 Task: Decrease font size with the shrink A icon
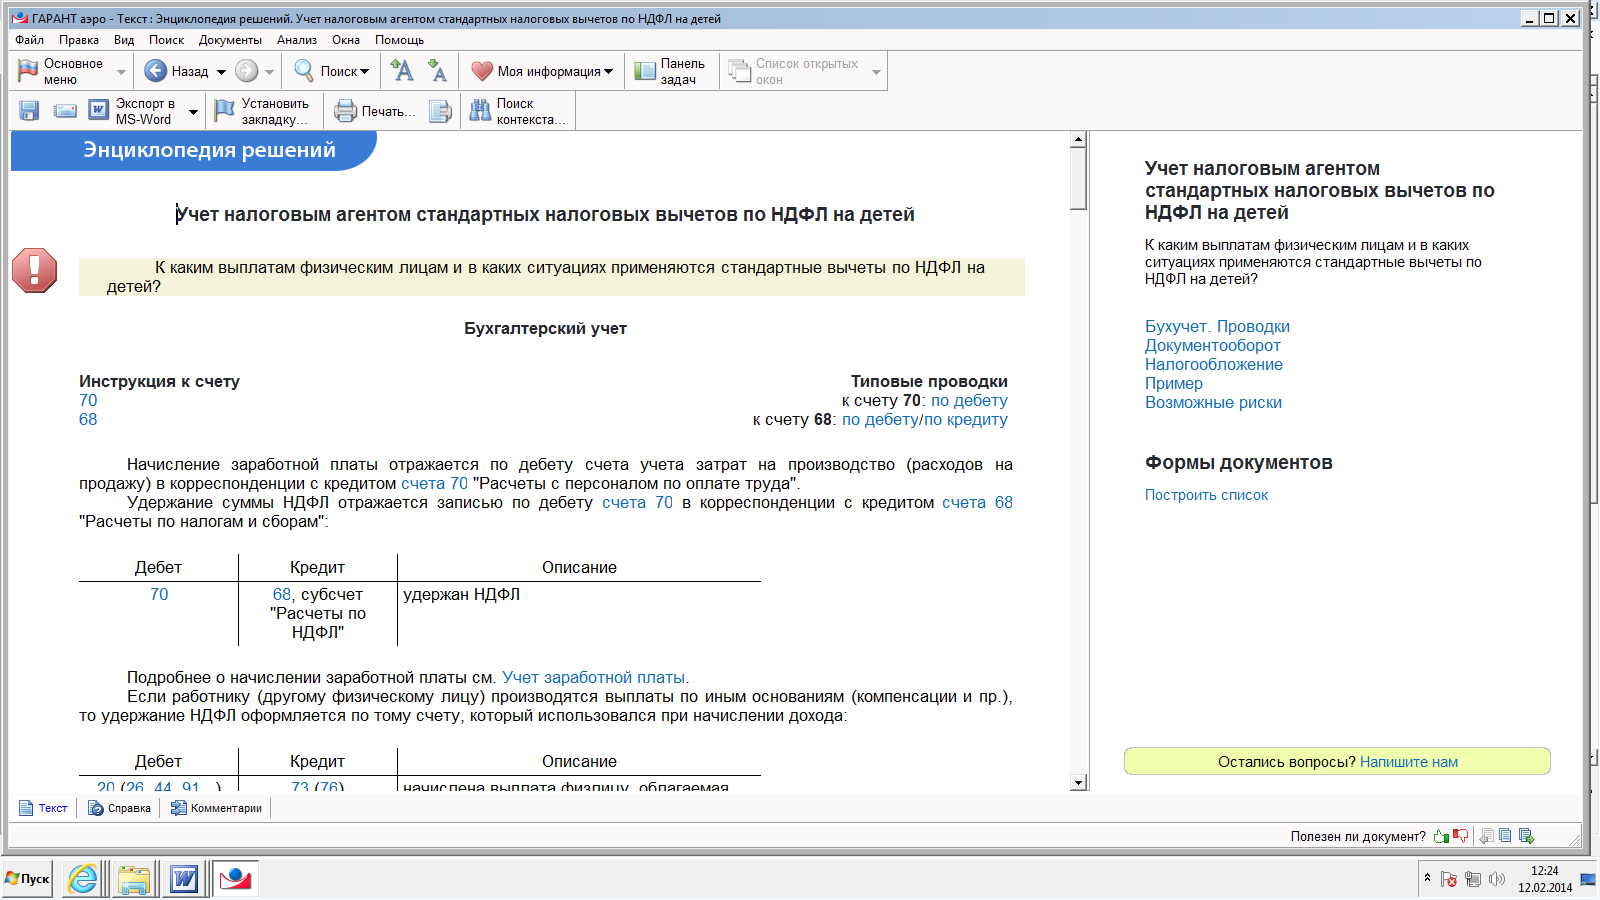437,70
